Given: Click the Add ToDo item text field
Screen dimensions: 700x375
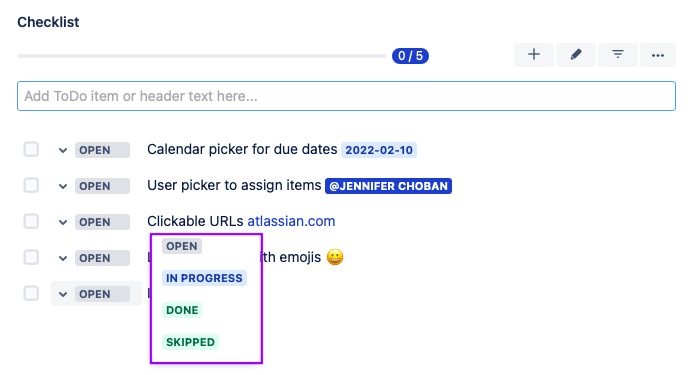Looking at the screenshot, I should pos(346,96).
